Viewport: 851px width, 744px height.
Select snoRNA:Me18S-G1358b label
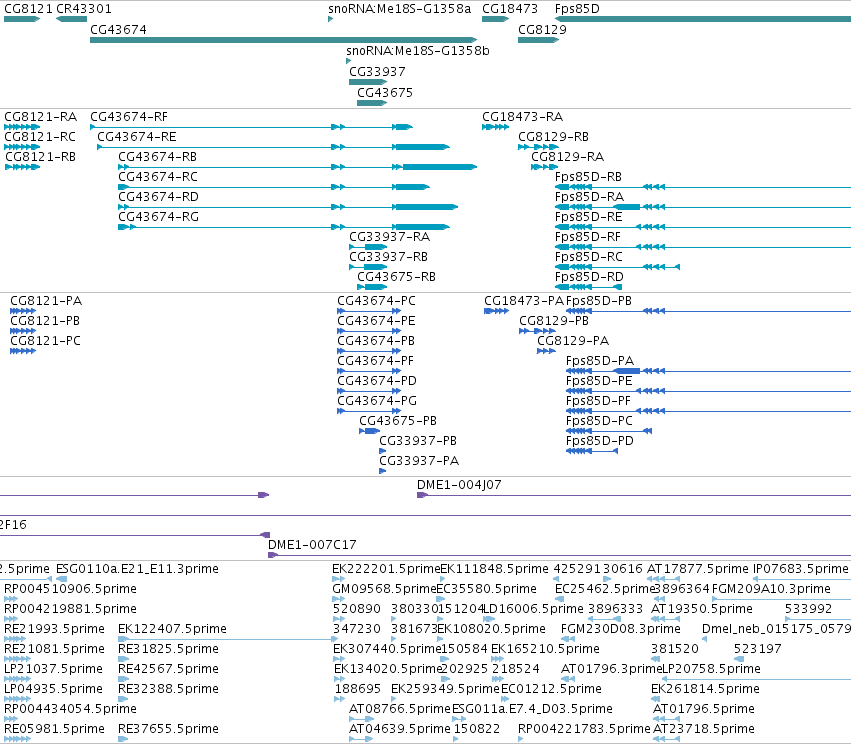(x=418, y=51)
